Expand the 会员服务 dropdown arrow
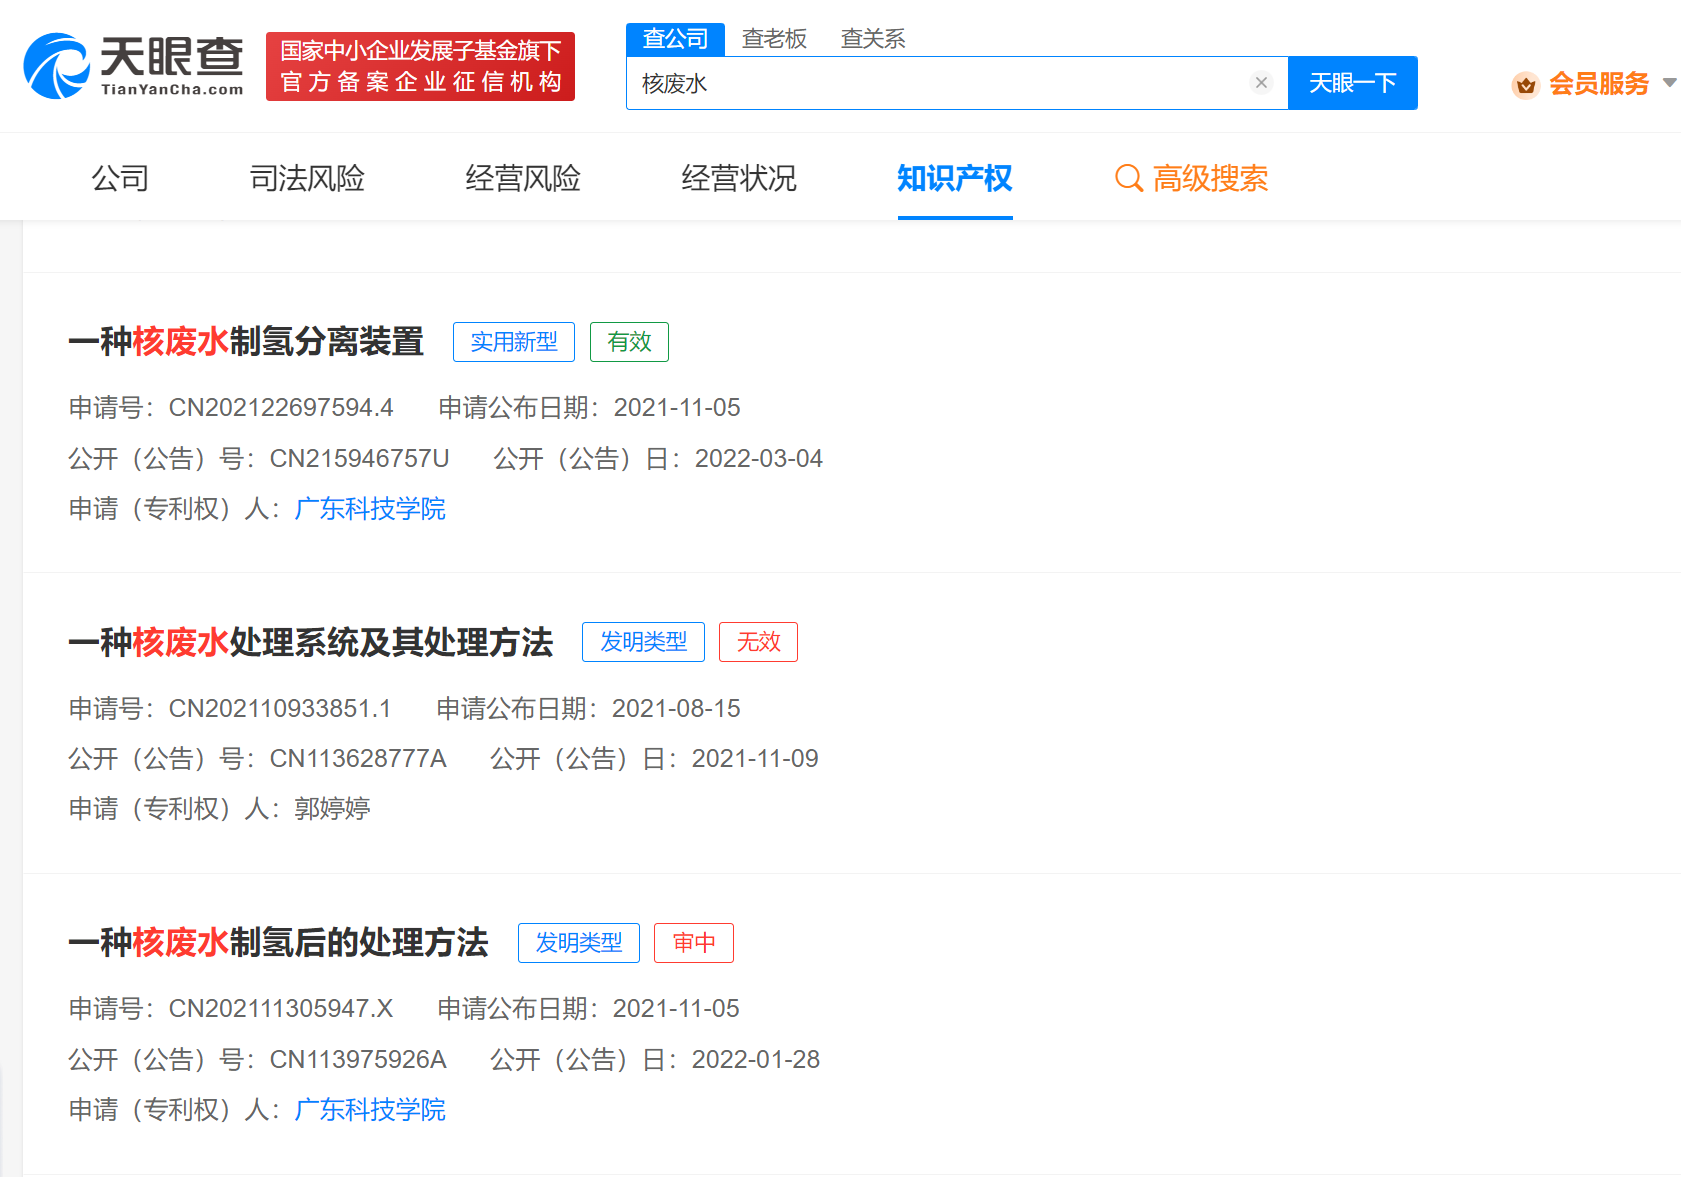 point(1668,85)
